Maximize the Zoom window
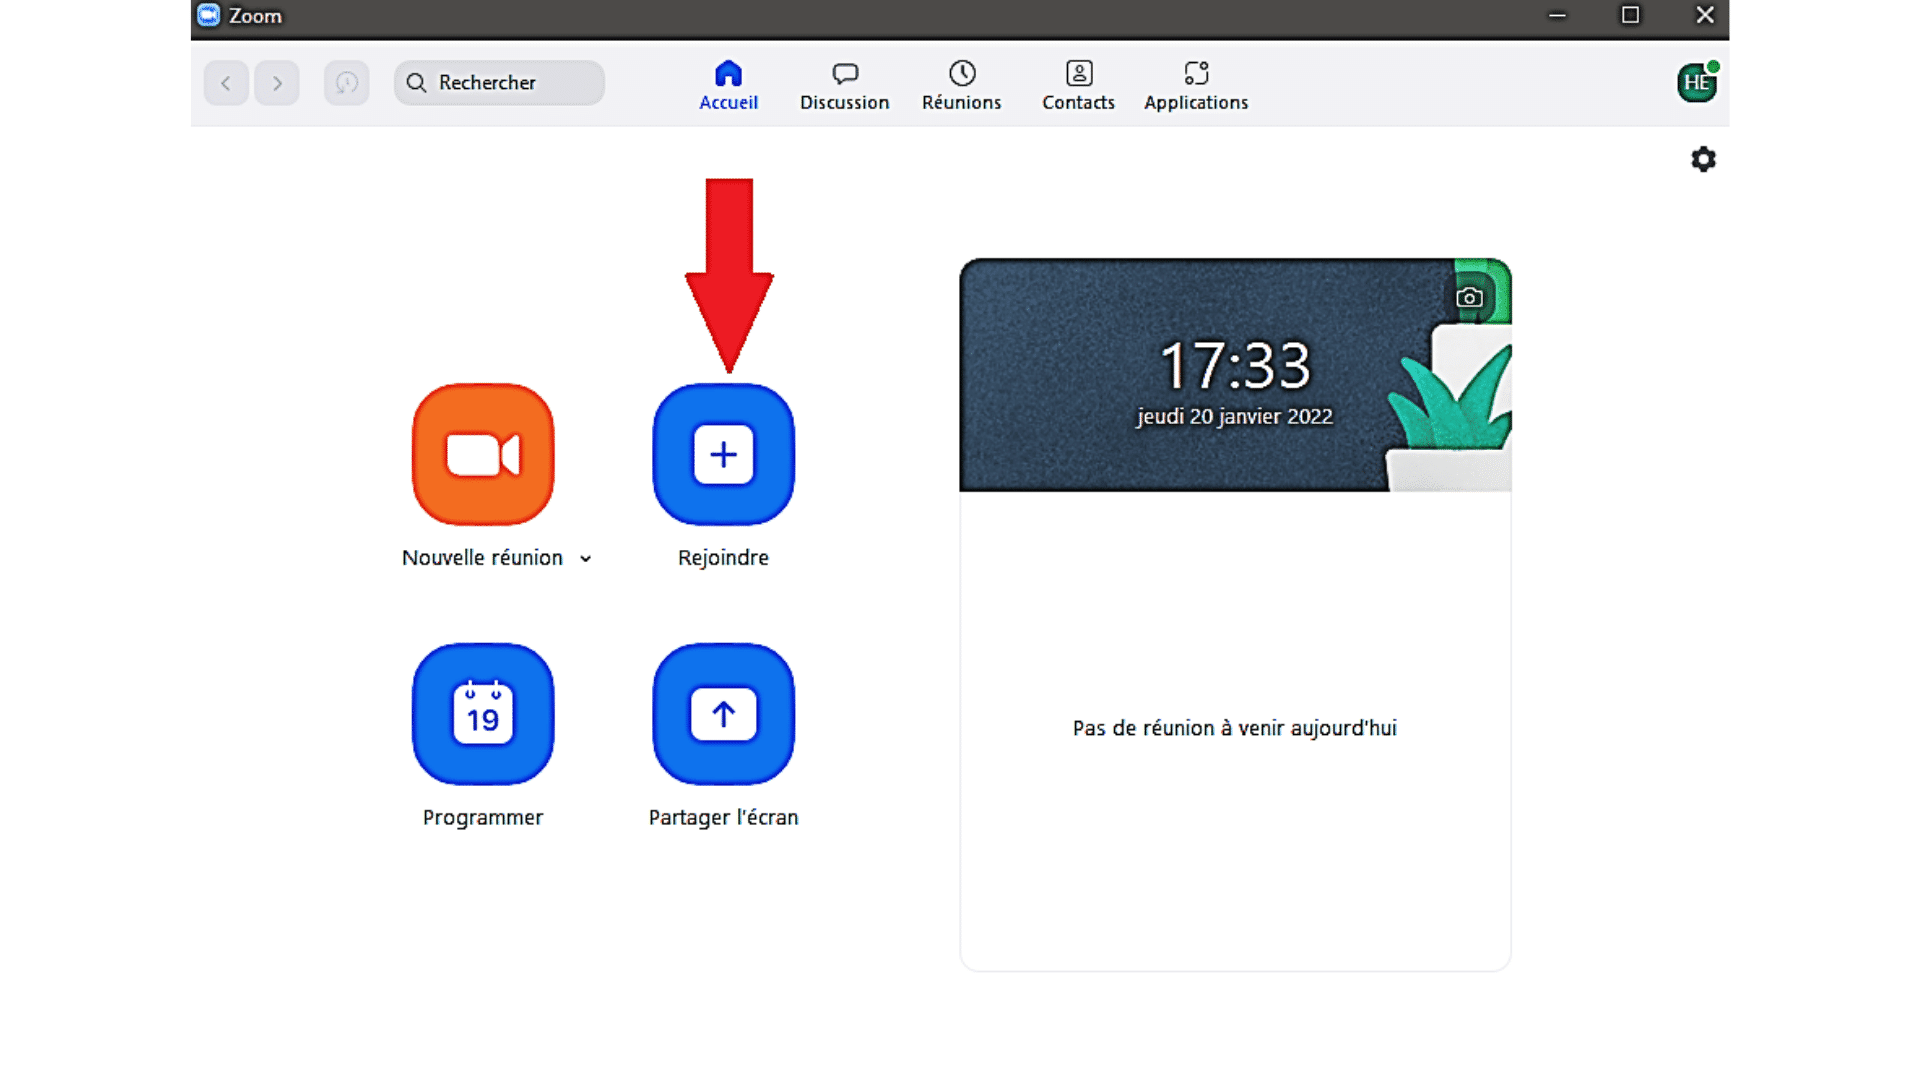The image size is (1920, 1080). tap(1630, 15)
